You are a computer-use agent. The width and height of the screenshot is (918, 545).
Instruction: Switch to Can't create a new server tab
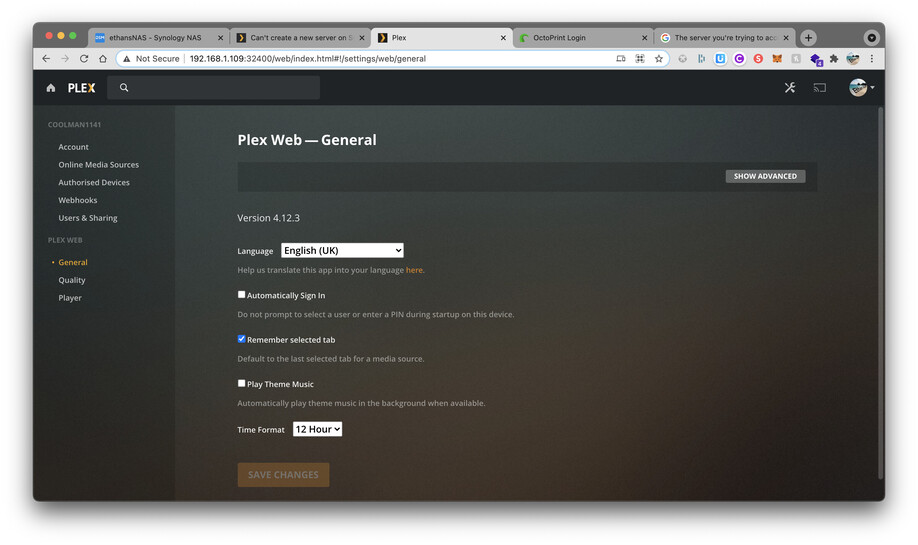tap(301, 37)
